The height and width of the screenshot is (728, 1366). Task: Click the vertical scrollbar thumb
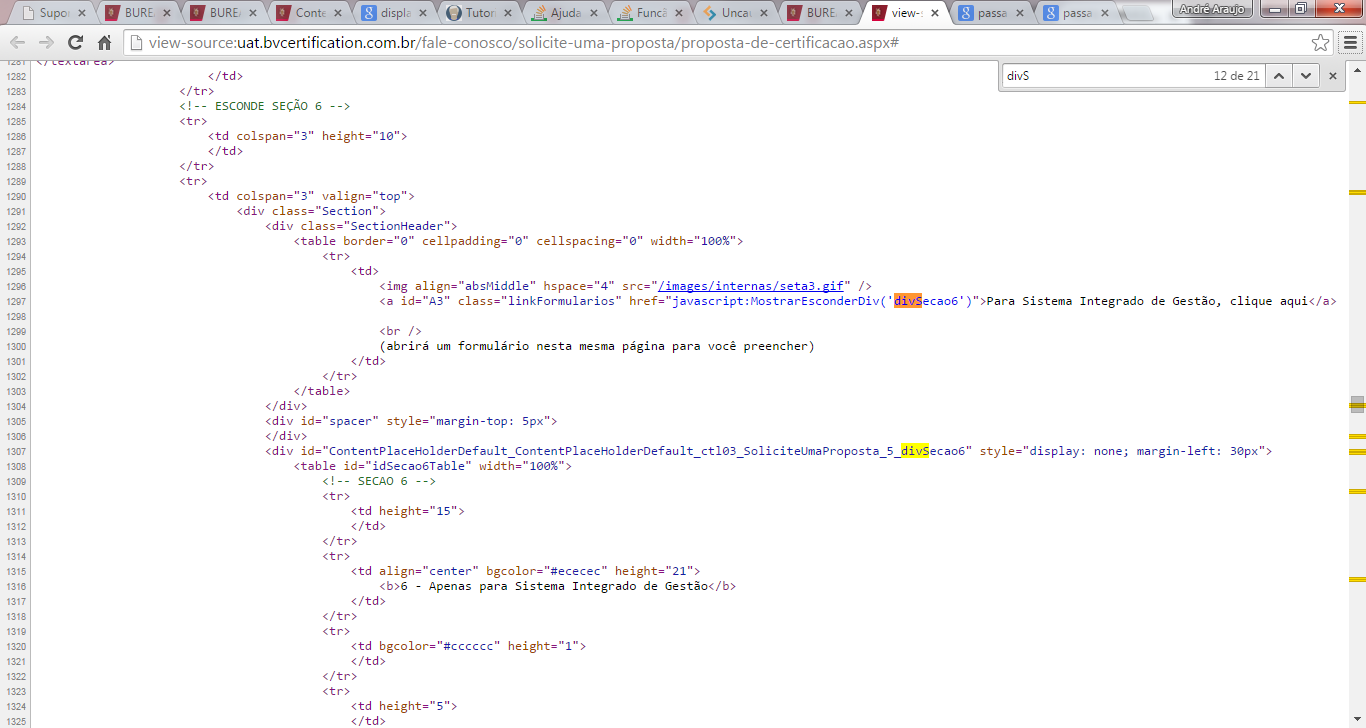[x=1357, y=404]
